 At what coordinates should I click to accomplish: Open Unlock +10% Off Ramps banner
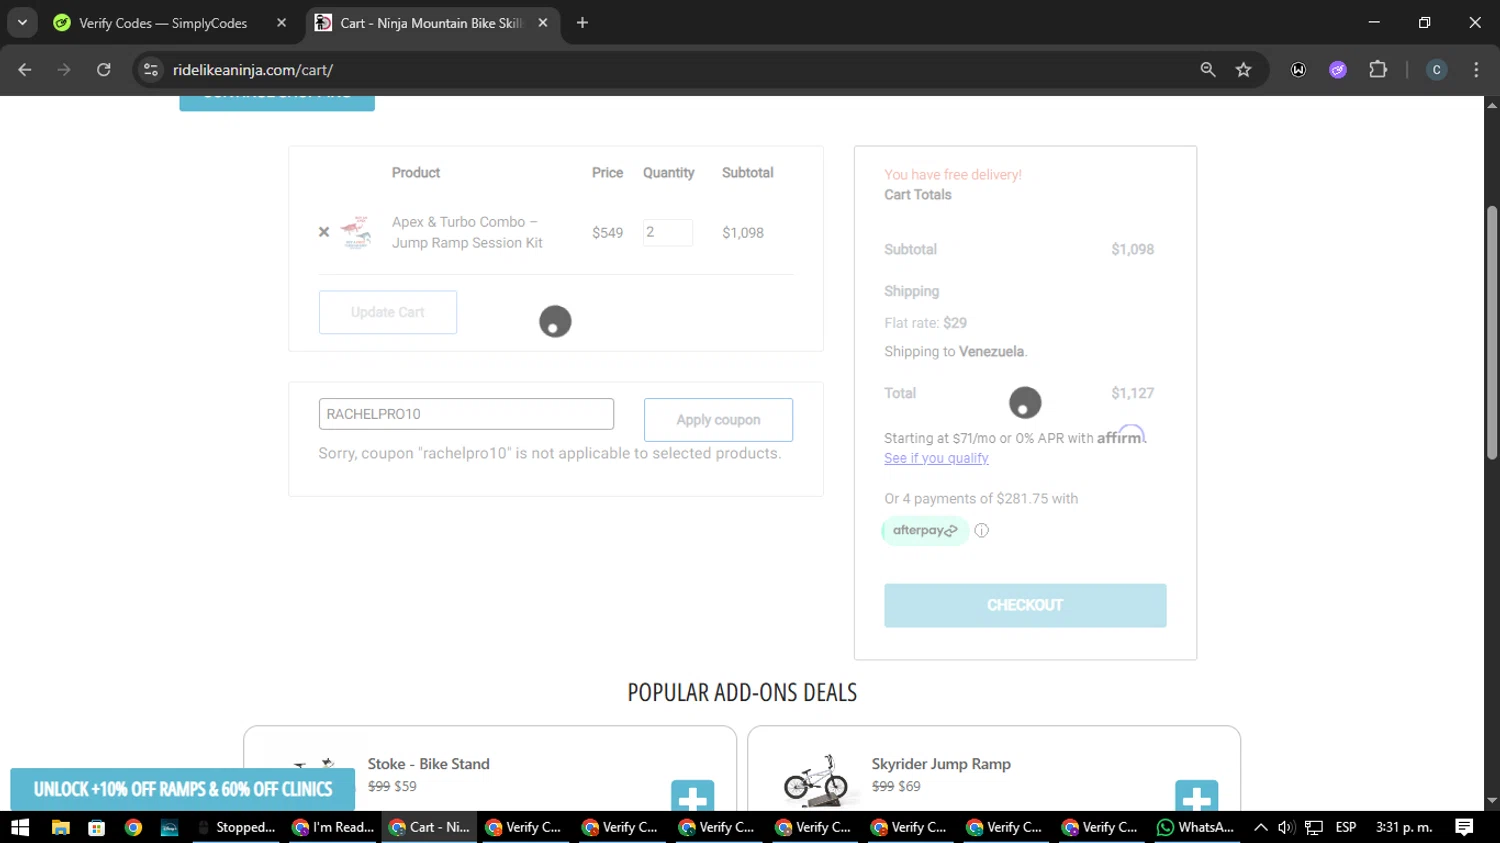183,789
